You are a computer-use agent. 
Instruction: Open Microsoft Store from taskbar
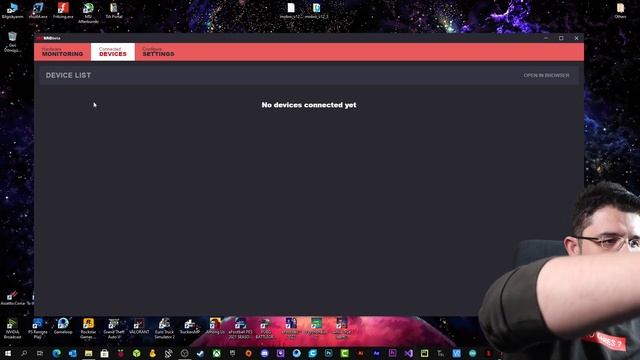coord(104,353)
